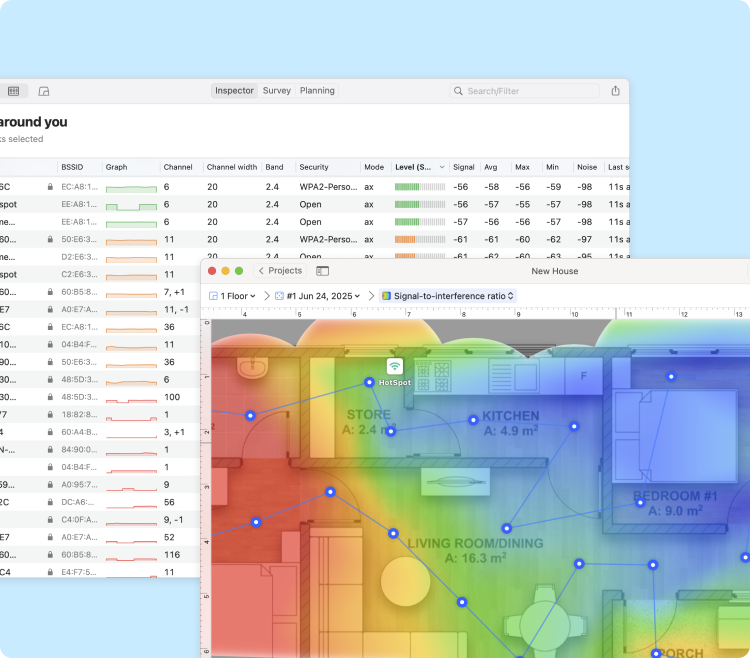Sort by the Noise column header
The width and height of the screenshot is (750, 658).
click(x=587, y=167)
